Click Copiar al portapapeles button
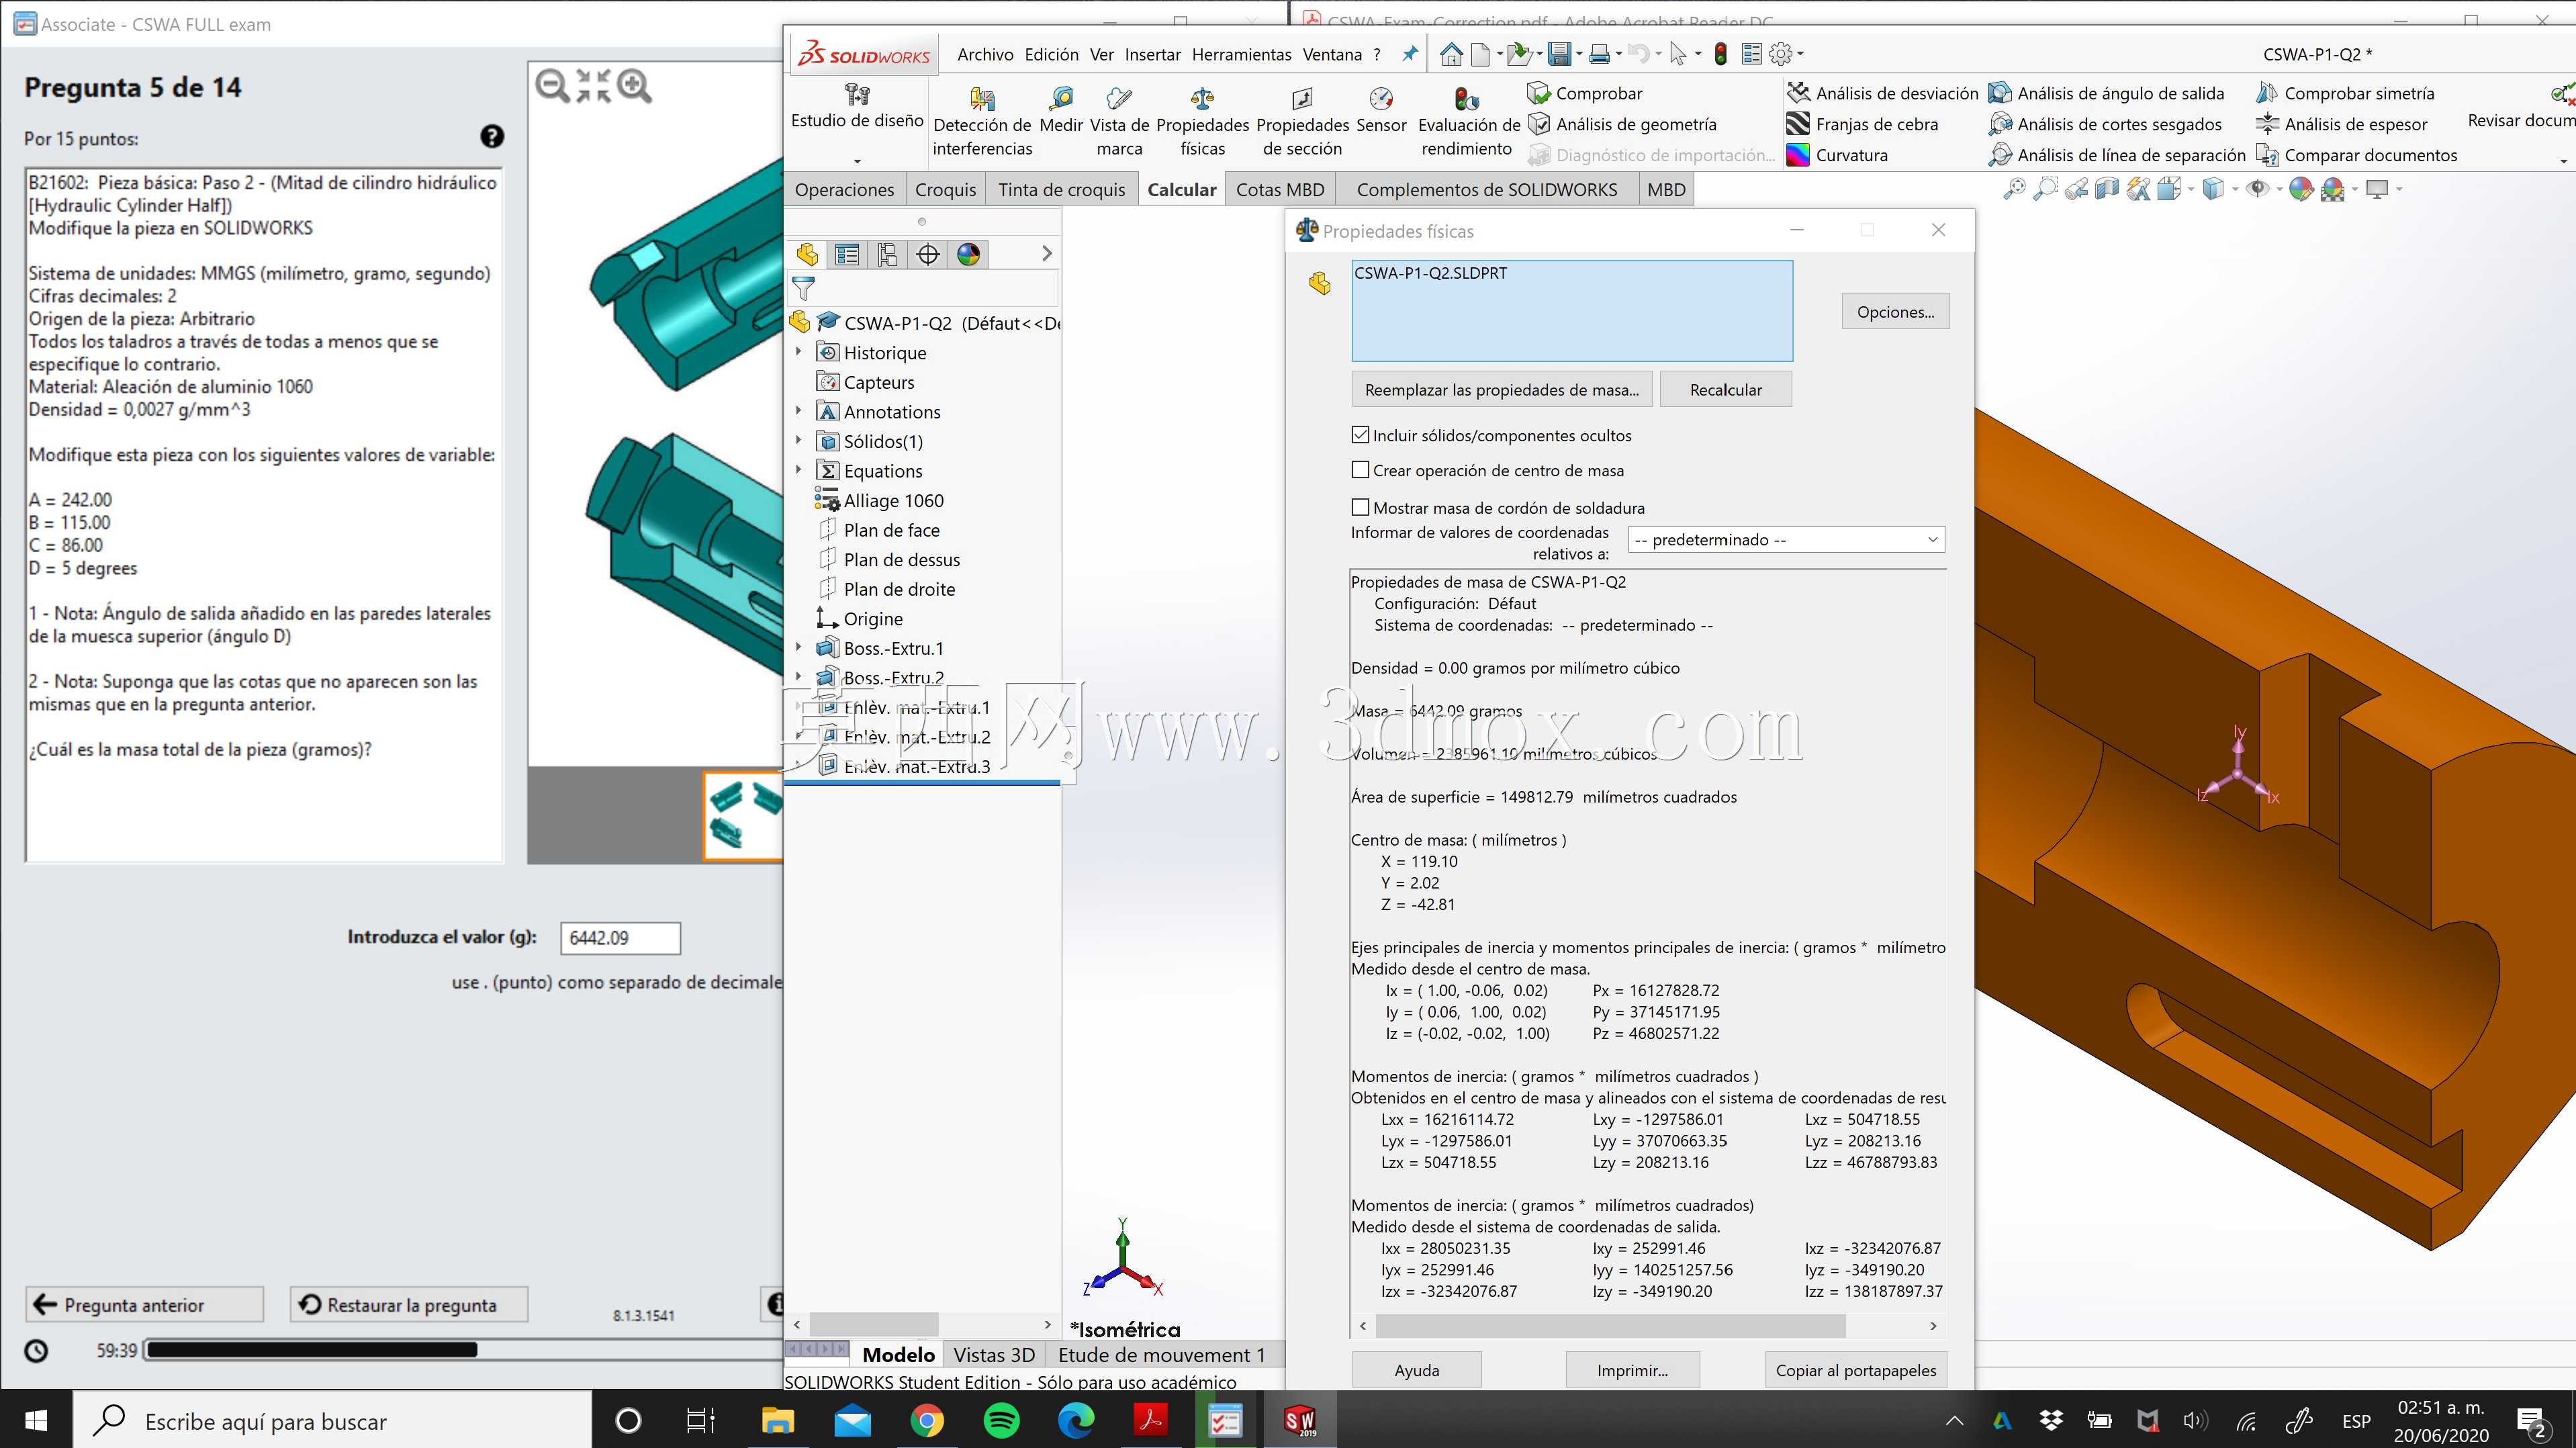Image resolution: width=2576 pixels, height=1448 pixels. (x=1855, y=1370)
